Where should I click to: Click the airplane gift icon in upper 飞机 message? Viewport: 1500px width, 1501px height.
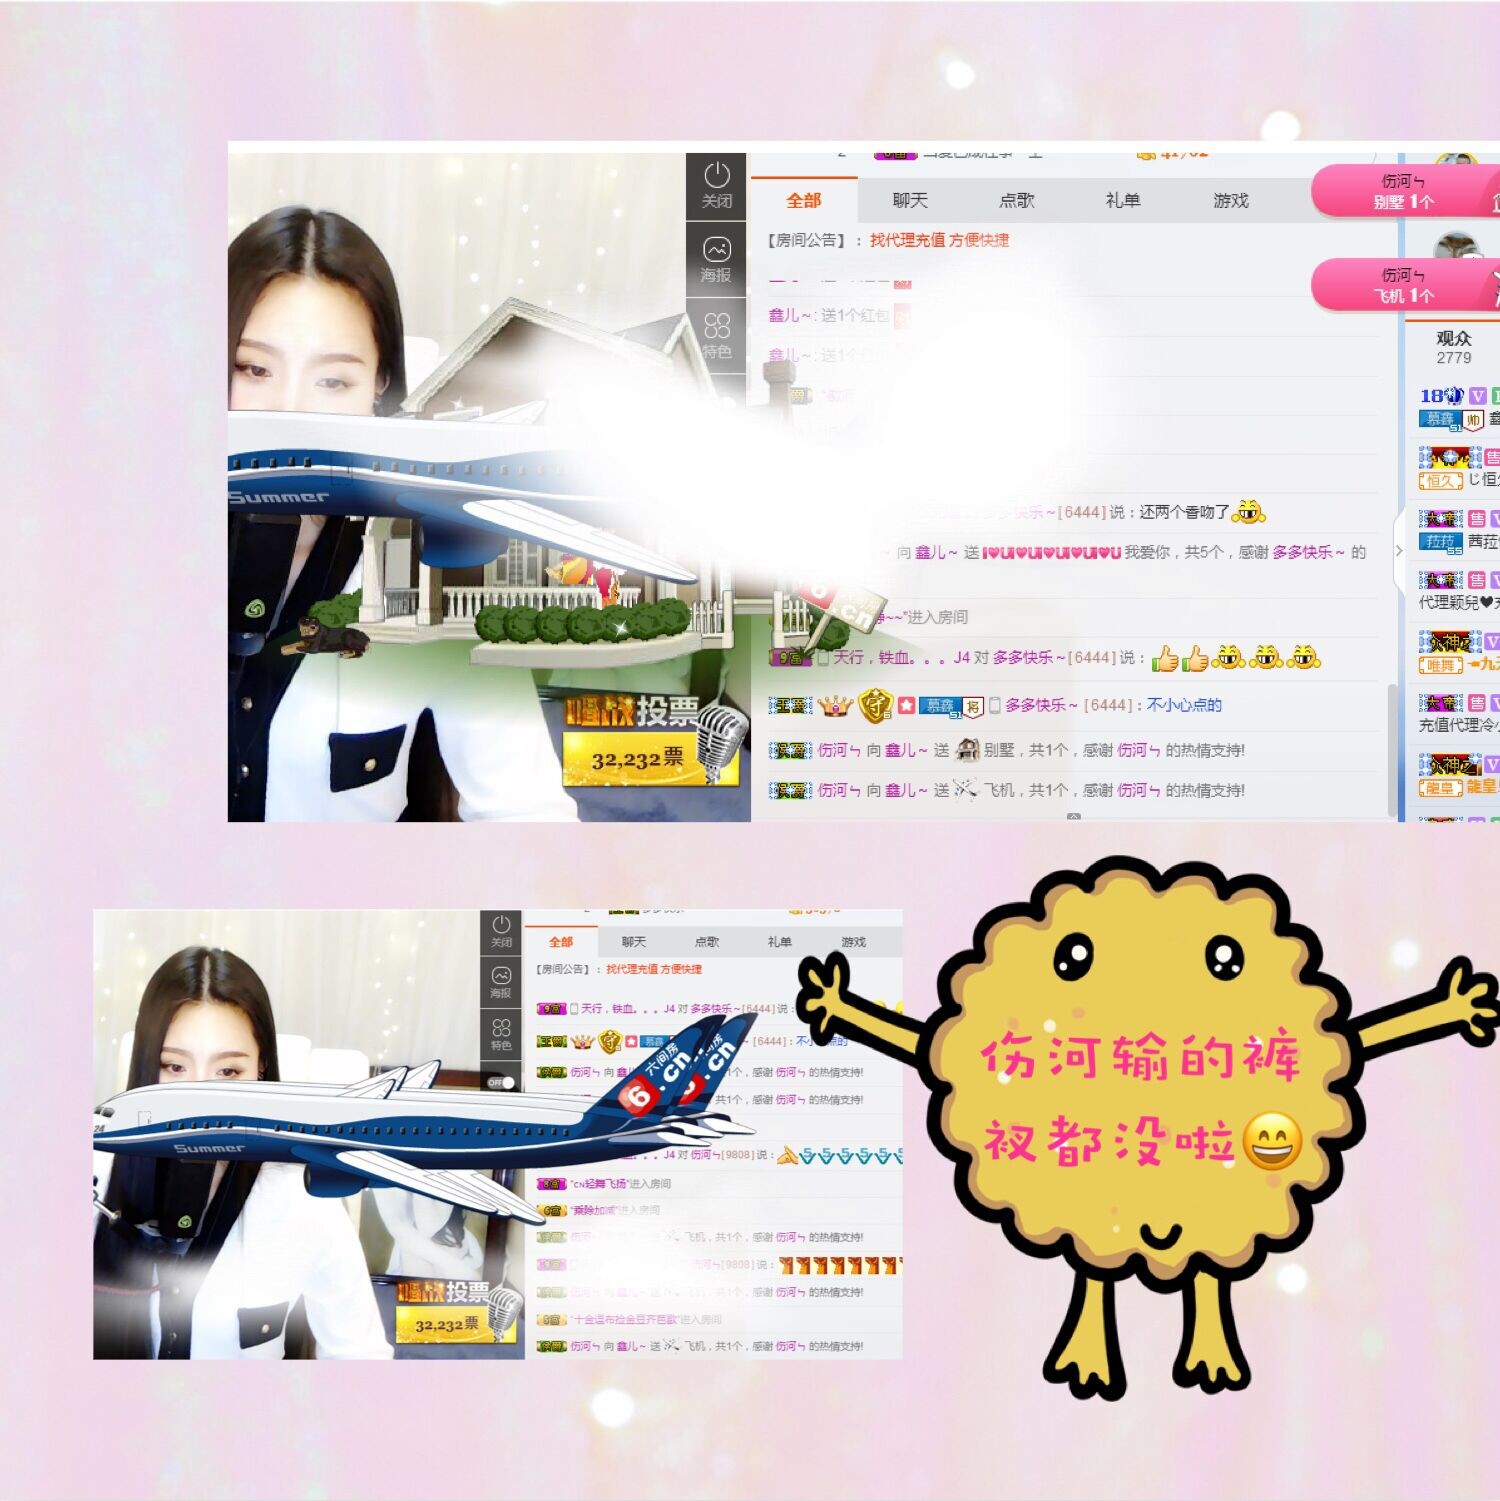tap(966, 789)
